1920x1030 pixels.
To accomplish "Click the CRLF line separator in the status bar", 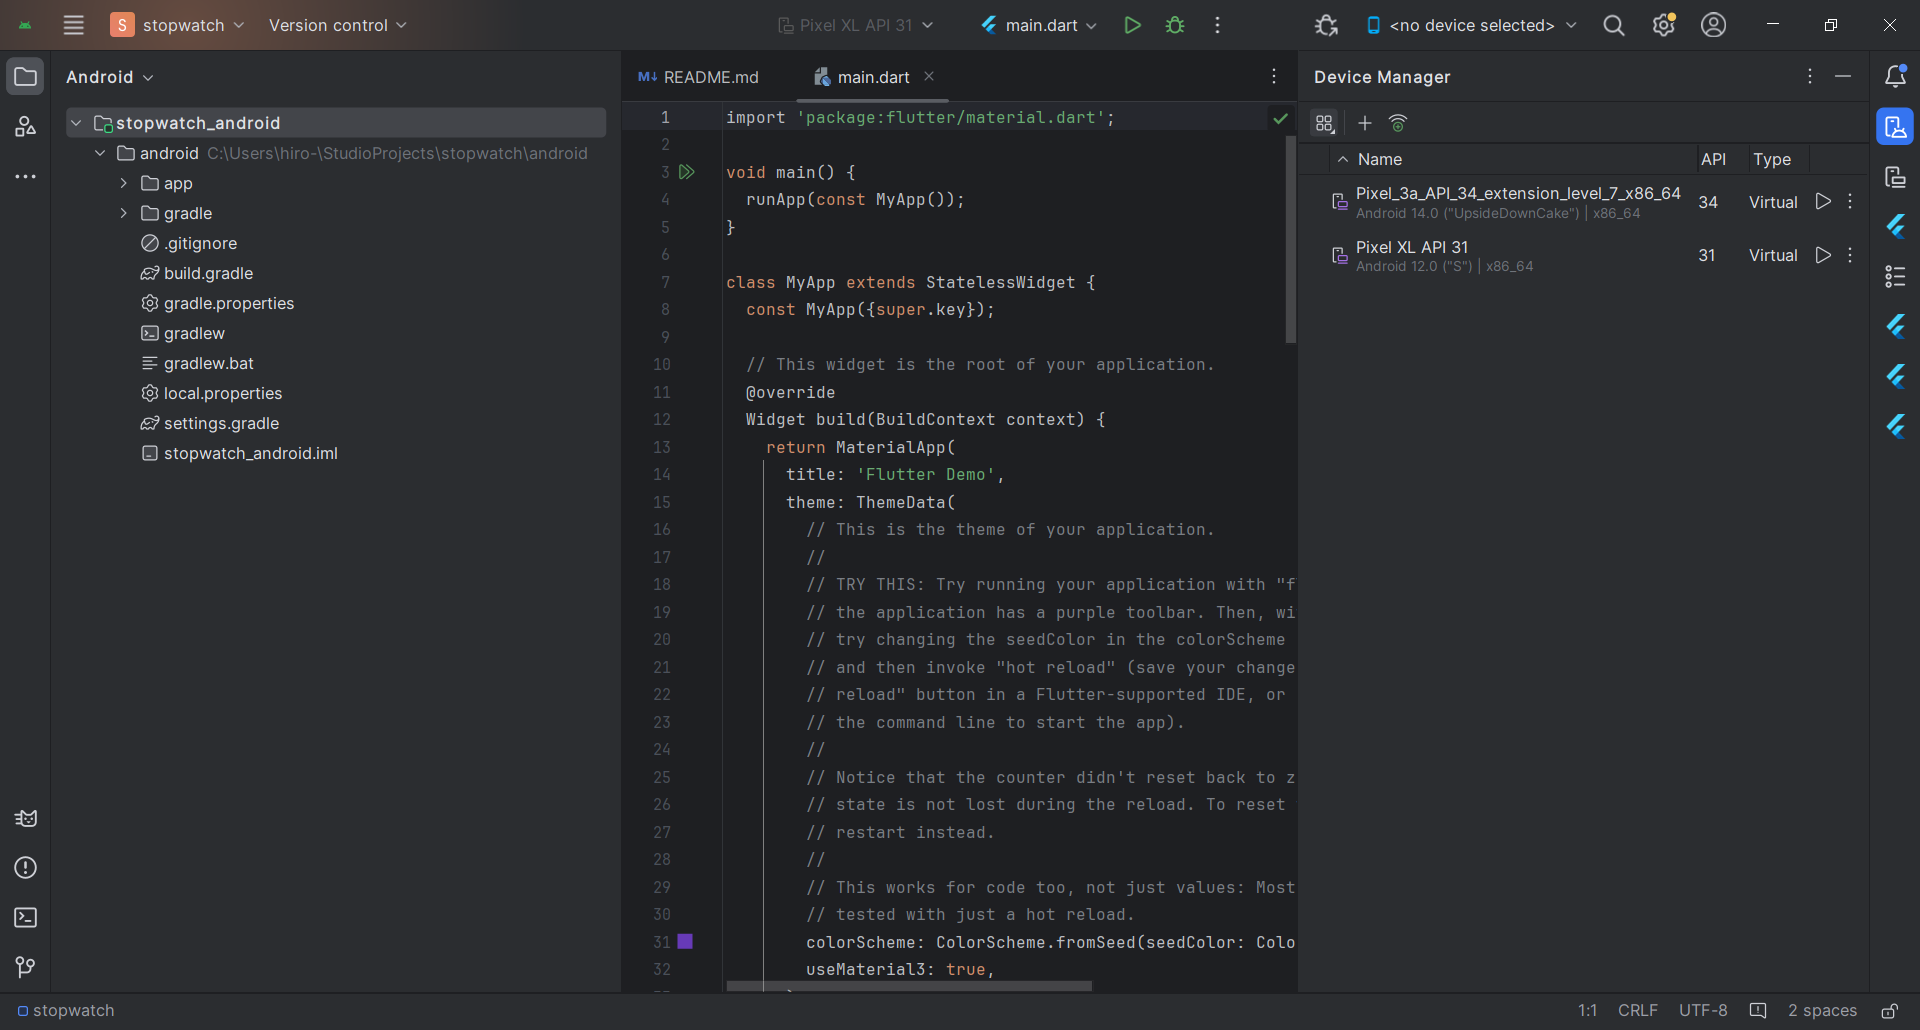I will coord(1637,1011).
